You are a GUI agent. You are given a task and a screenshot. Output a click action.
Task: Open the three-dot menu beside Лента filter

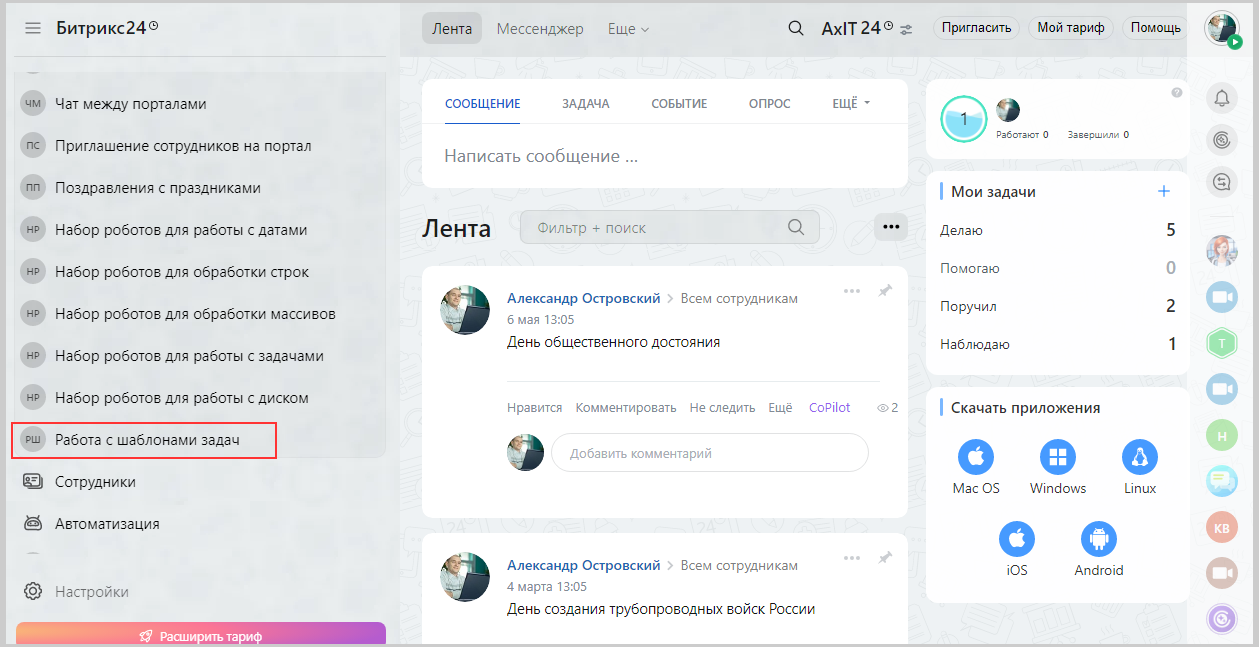pyautogui.click(x=890, y=227)
